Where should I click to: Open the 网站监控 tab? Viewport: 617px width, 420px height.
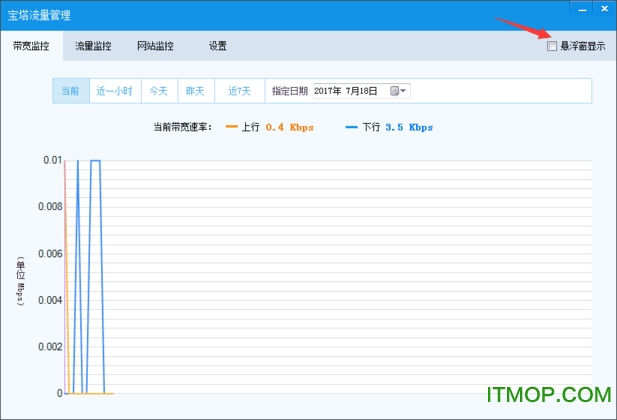click(x=155, y=46)
